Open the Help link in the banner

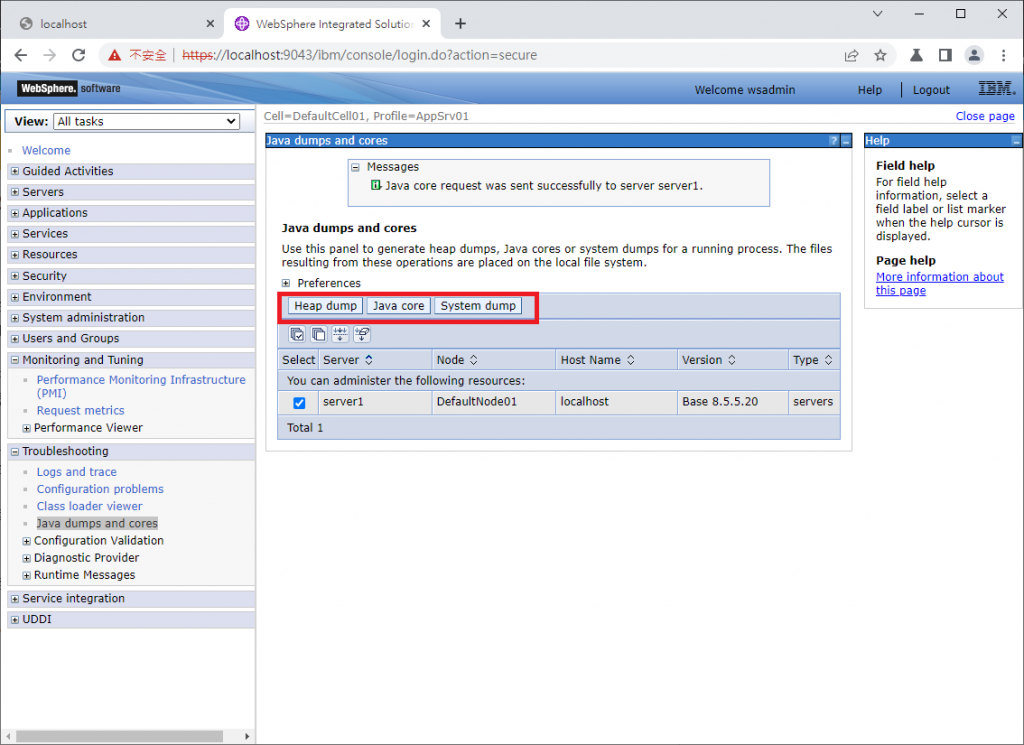pyautogui.click(x=869, y=90)
